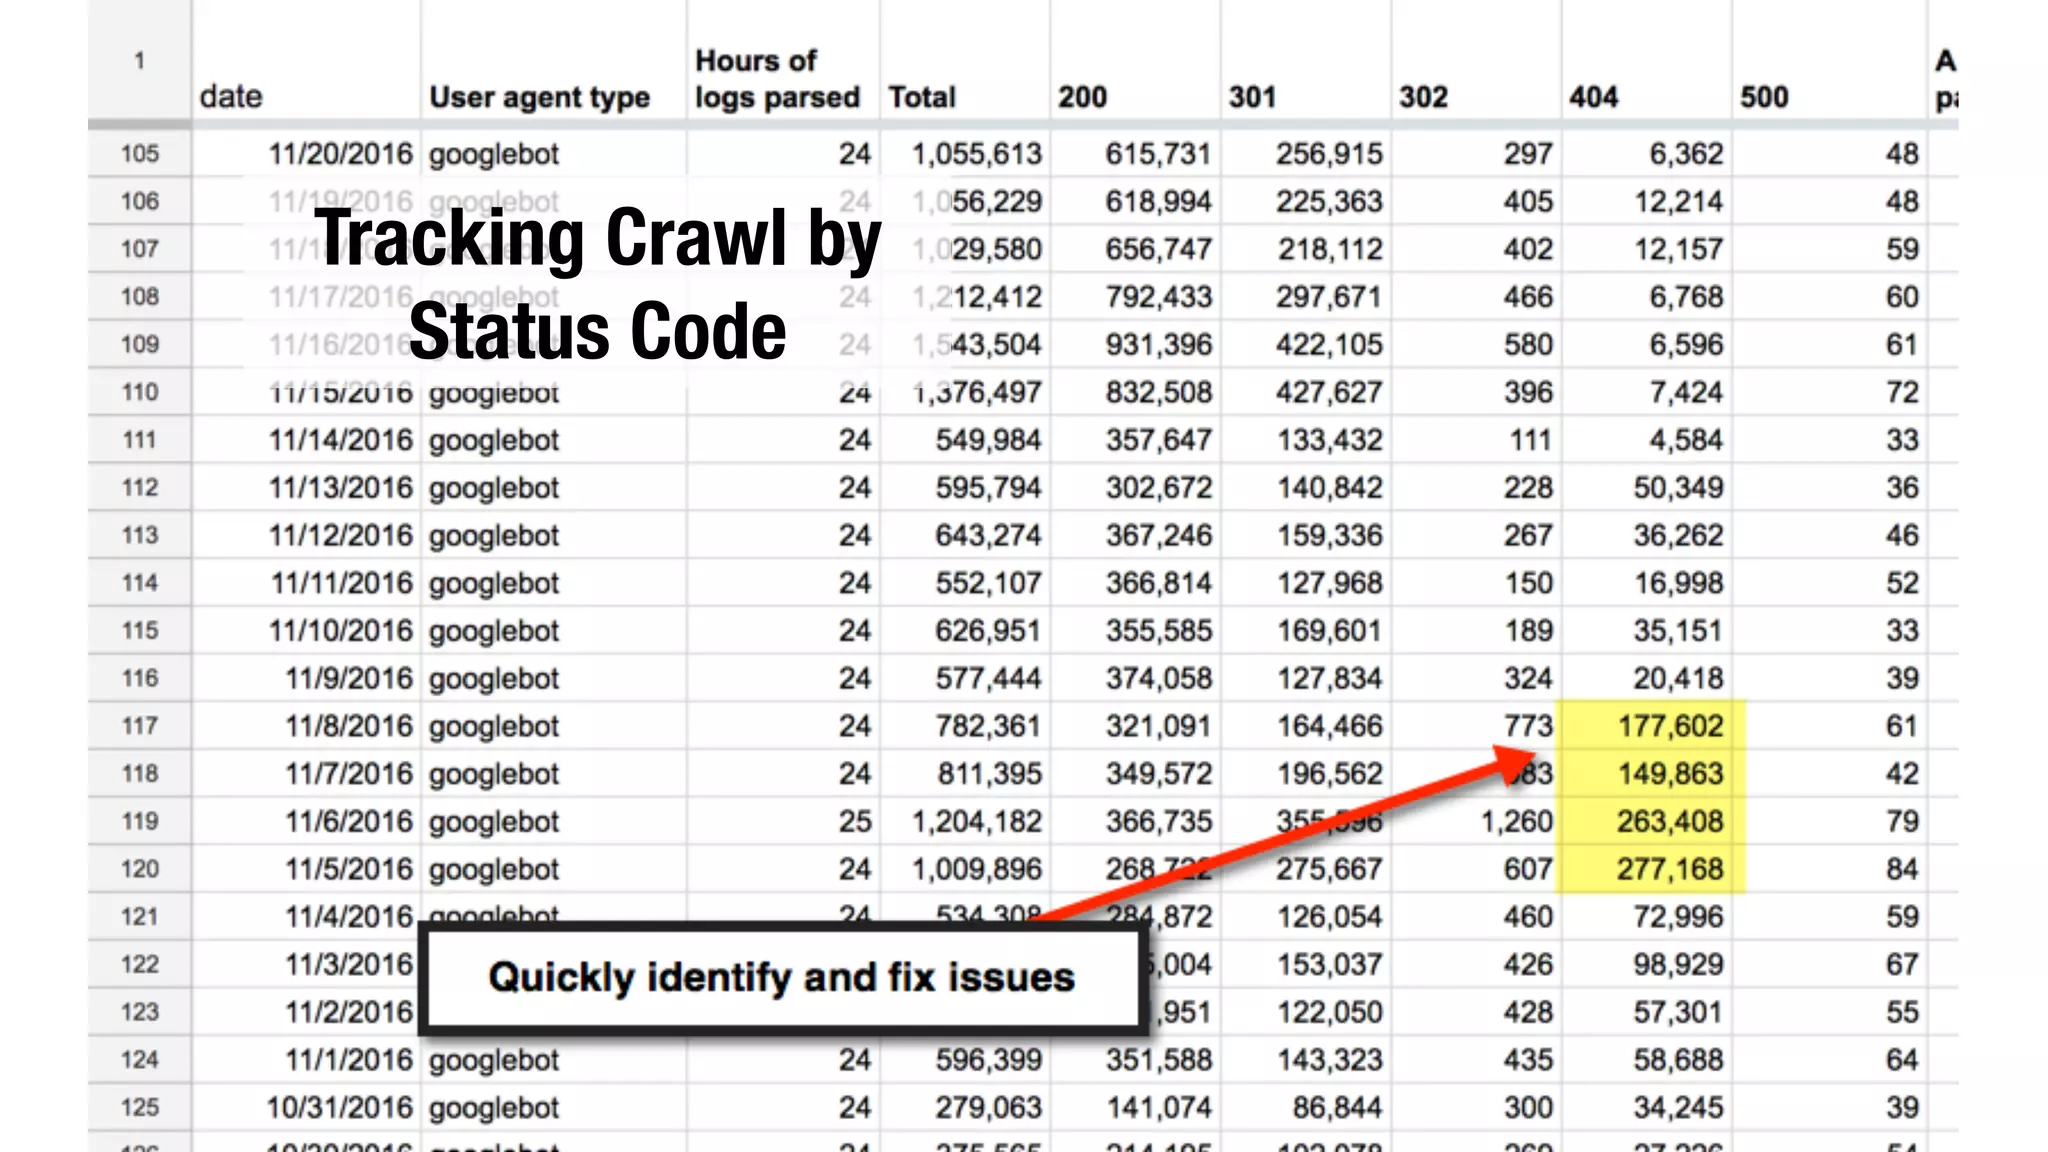Click 404 cell showing 50,349
2048x1152 pixels.
tap(1646, 488)
